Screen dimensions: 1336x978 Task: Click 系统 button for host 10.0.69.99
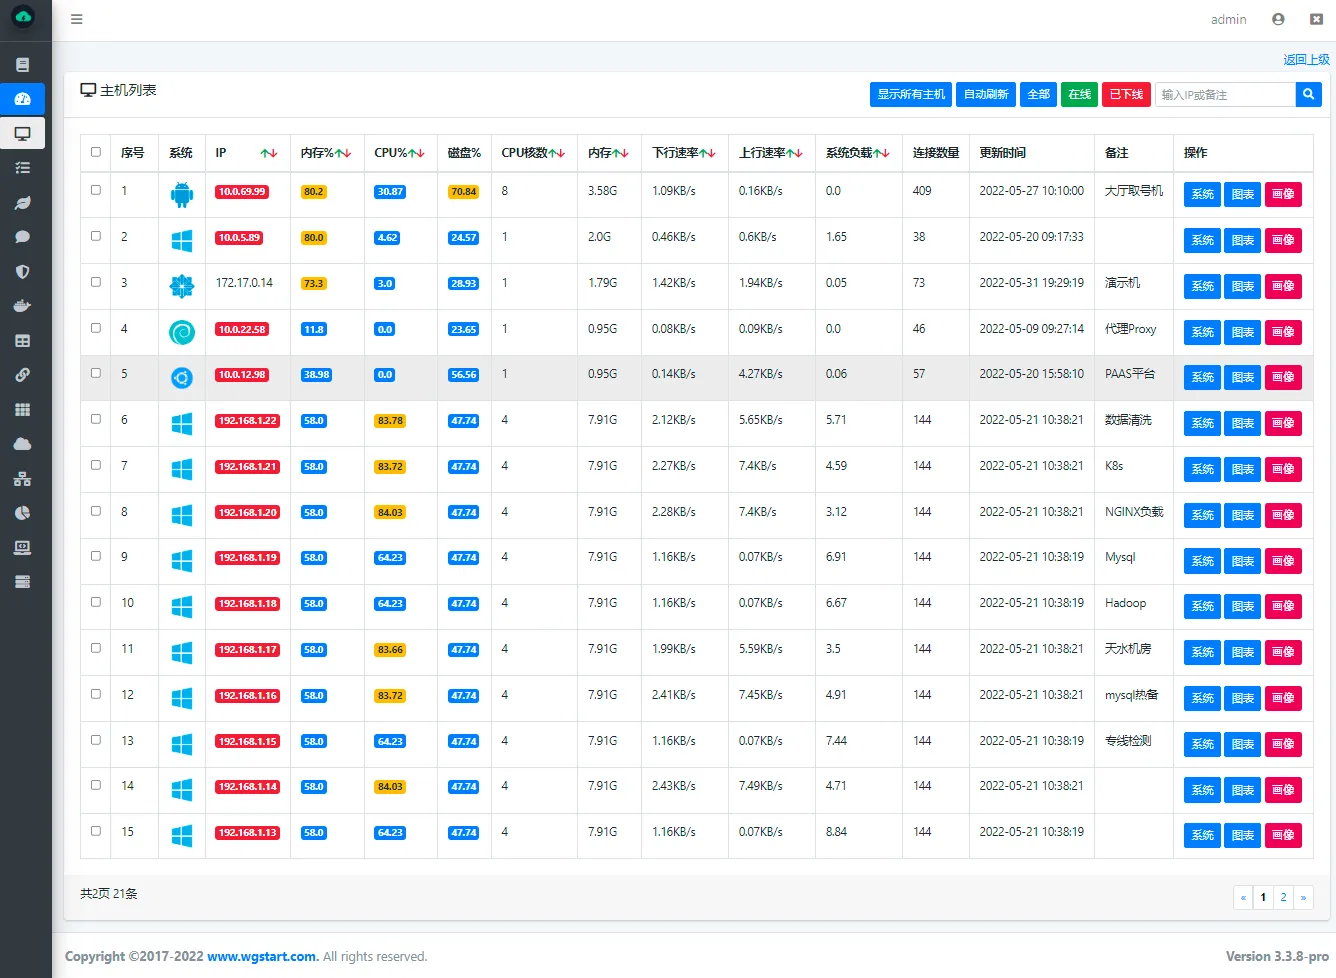[1202, 194]
